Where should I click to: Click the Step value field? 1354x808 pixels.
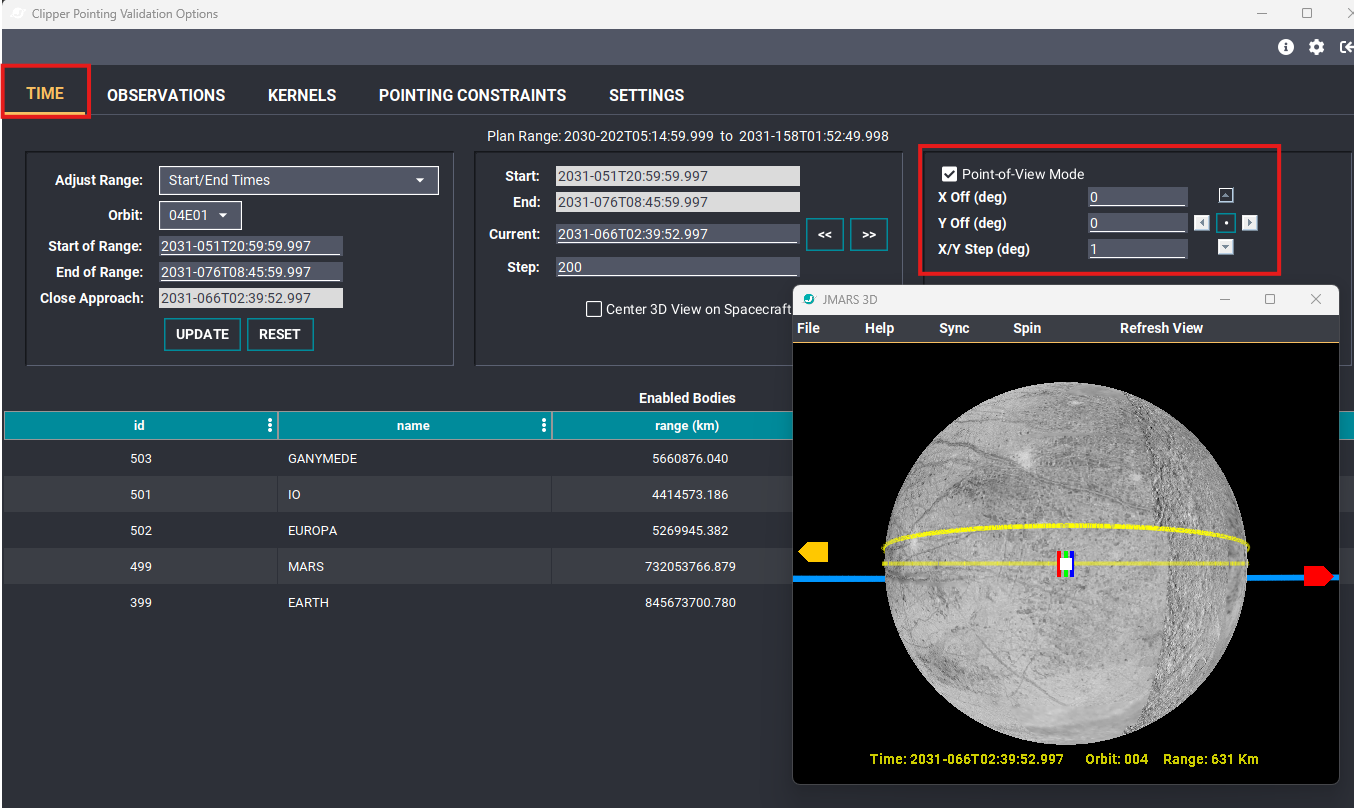[677, 267]
